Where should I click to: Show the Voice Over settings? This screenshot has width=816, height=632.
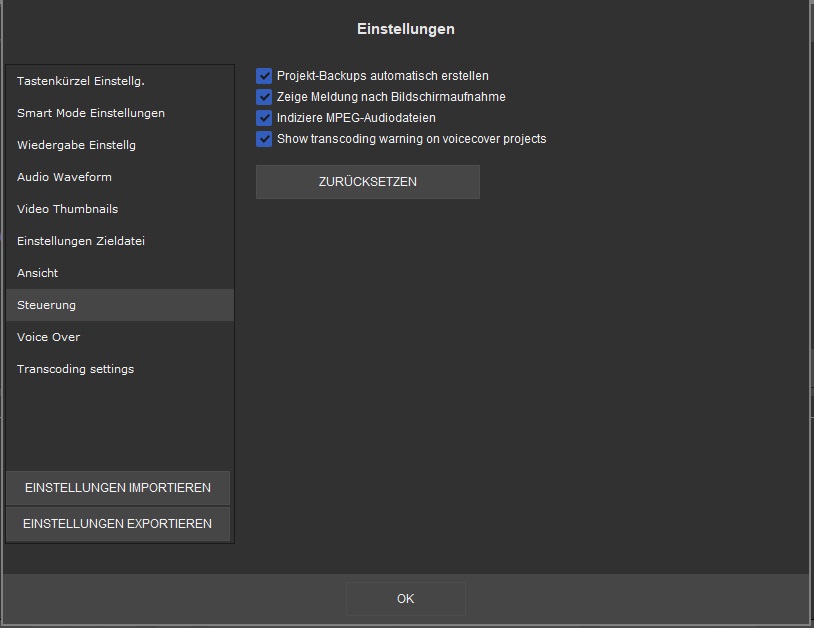48,337
